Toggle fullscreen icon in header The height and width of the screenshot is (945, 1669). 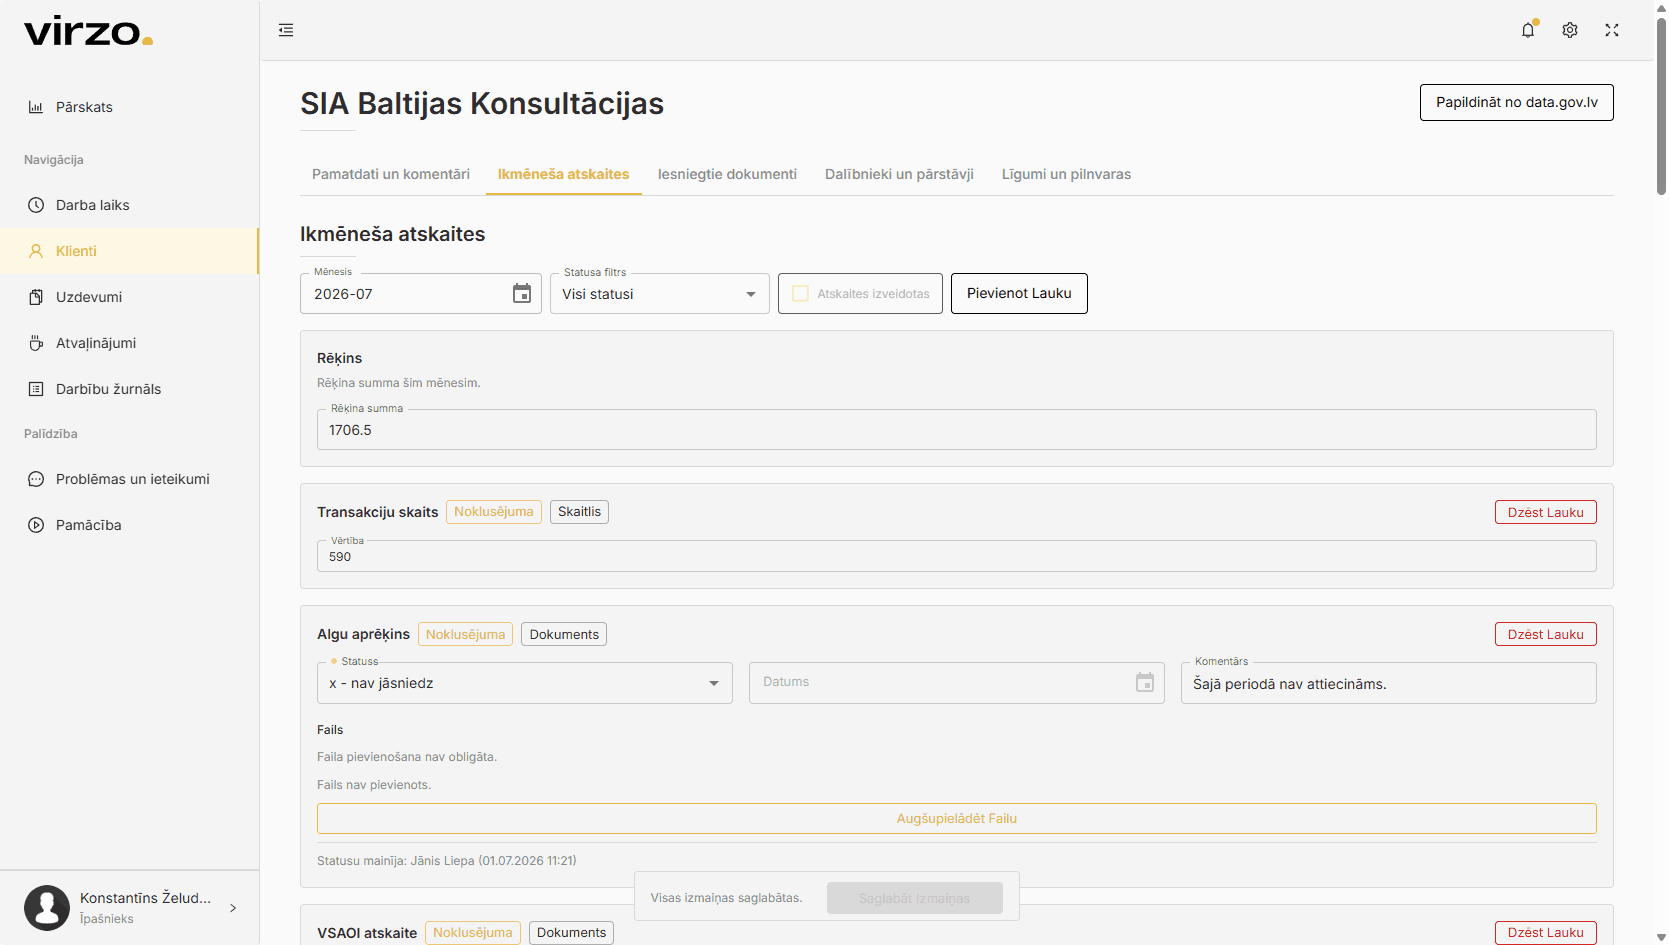point(1612,30)
